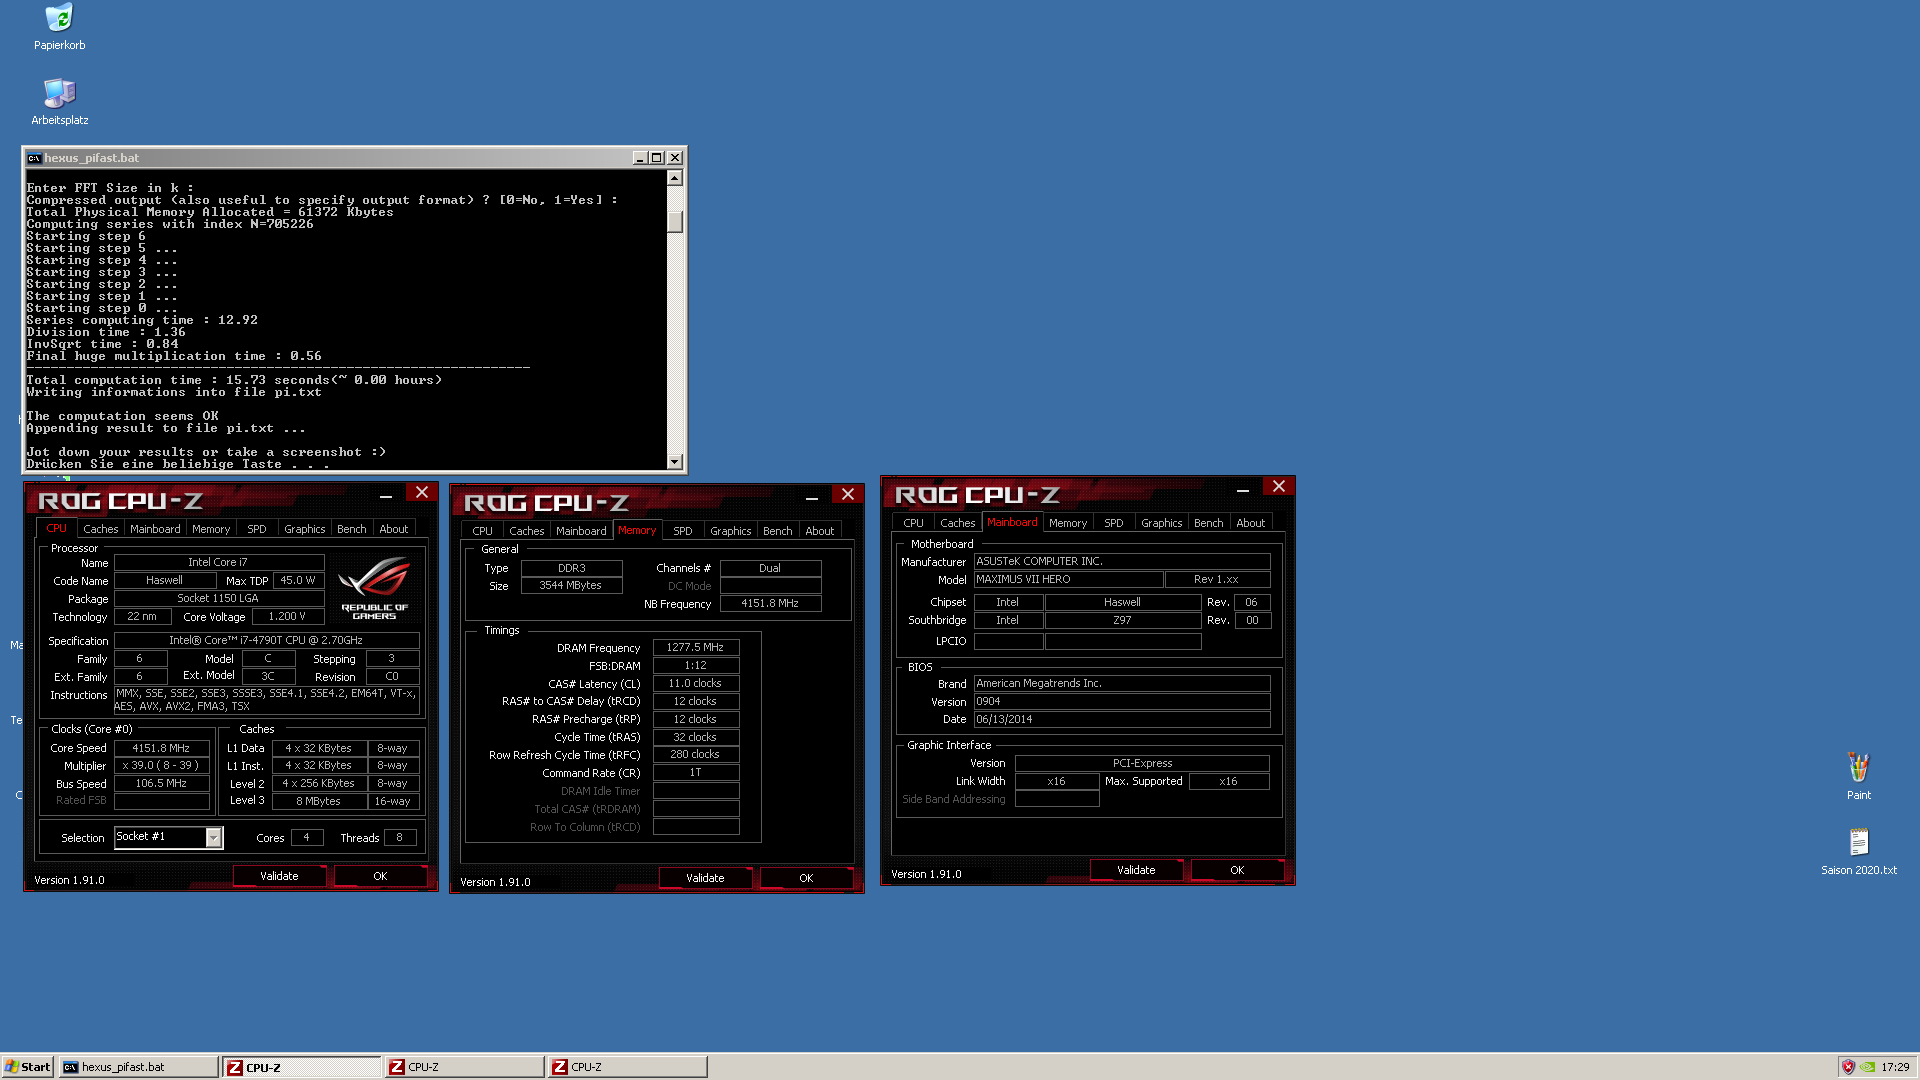The width and height of the screenshot is (1920, 1080).
Task: Minimize the left CPU-Z window
Action: tap(385, 495)
